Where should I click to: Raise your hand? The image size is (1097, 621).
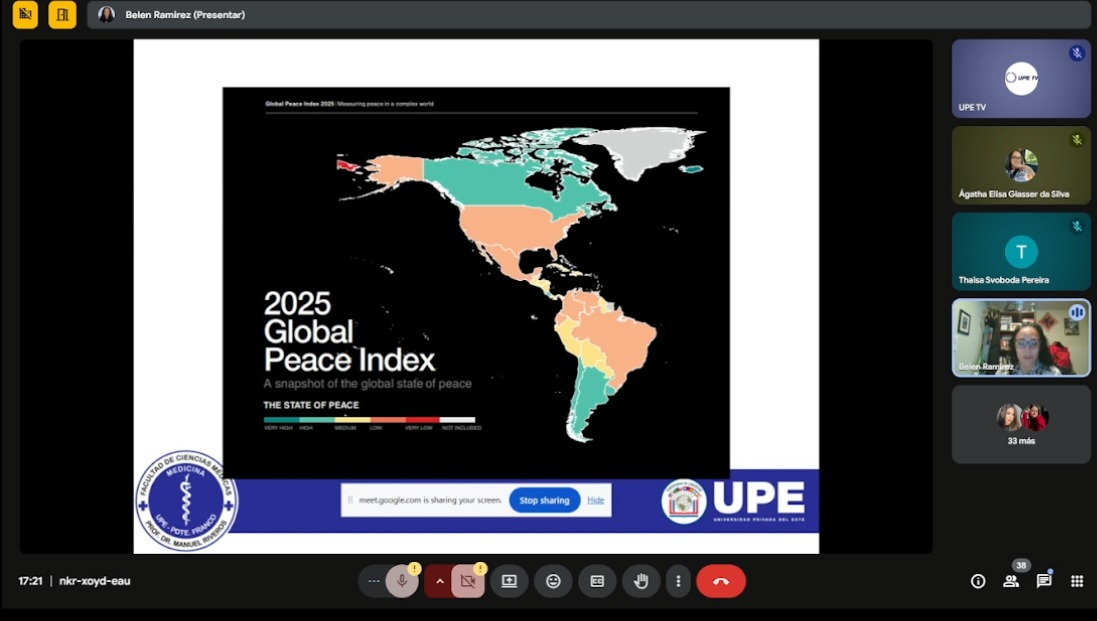click(641, 580)
